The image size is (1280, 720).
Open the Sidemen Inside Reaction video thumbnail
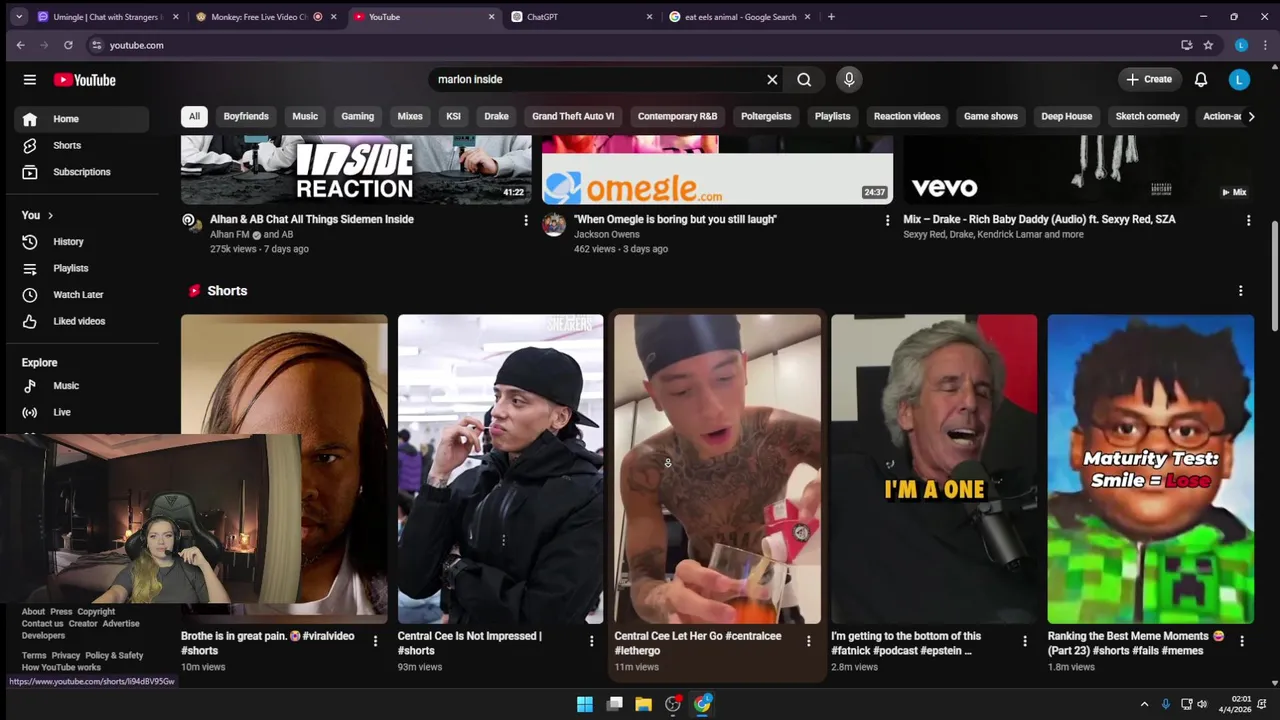356,170
